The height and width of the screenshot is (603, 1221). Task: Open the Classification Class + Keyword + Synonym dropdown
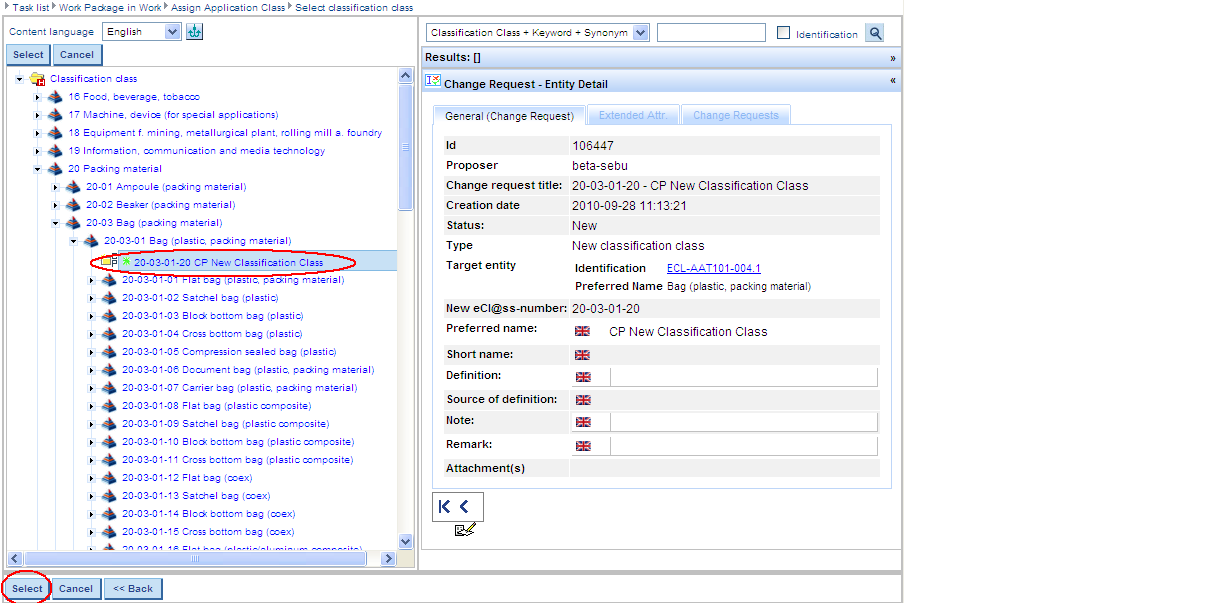click(640, 33)
